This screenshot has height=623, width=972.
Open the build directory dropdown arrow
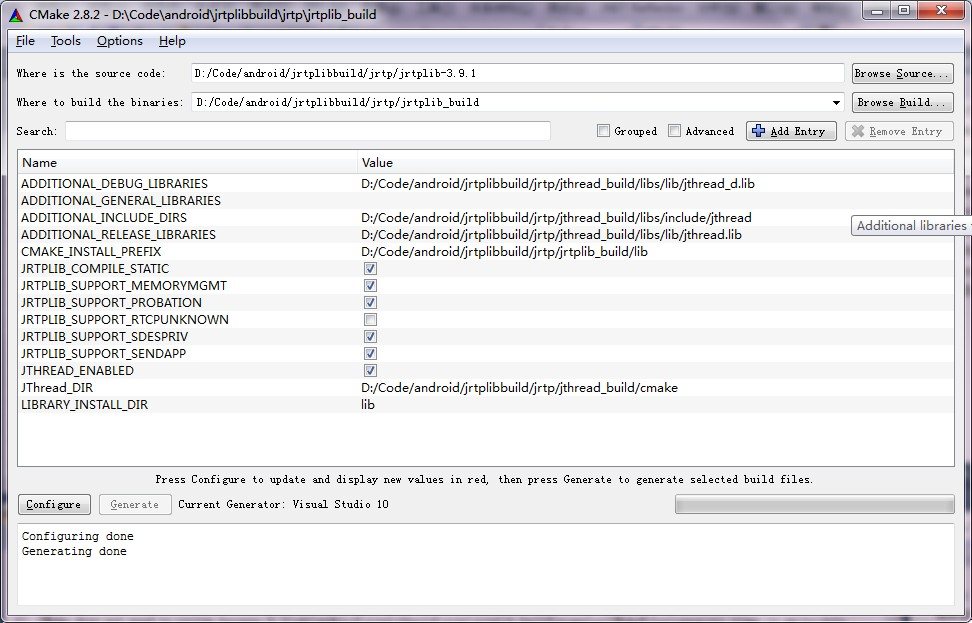[837, 102]
